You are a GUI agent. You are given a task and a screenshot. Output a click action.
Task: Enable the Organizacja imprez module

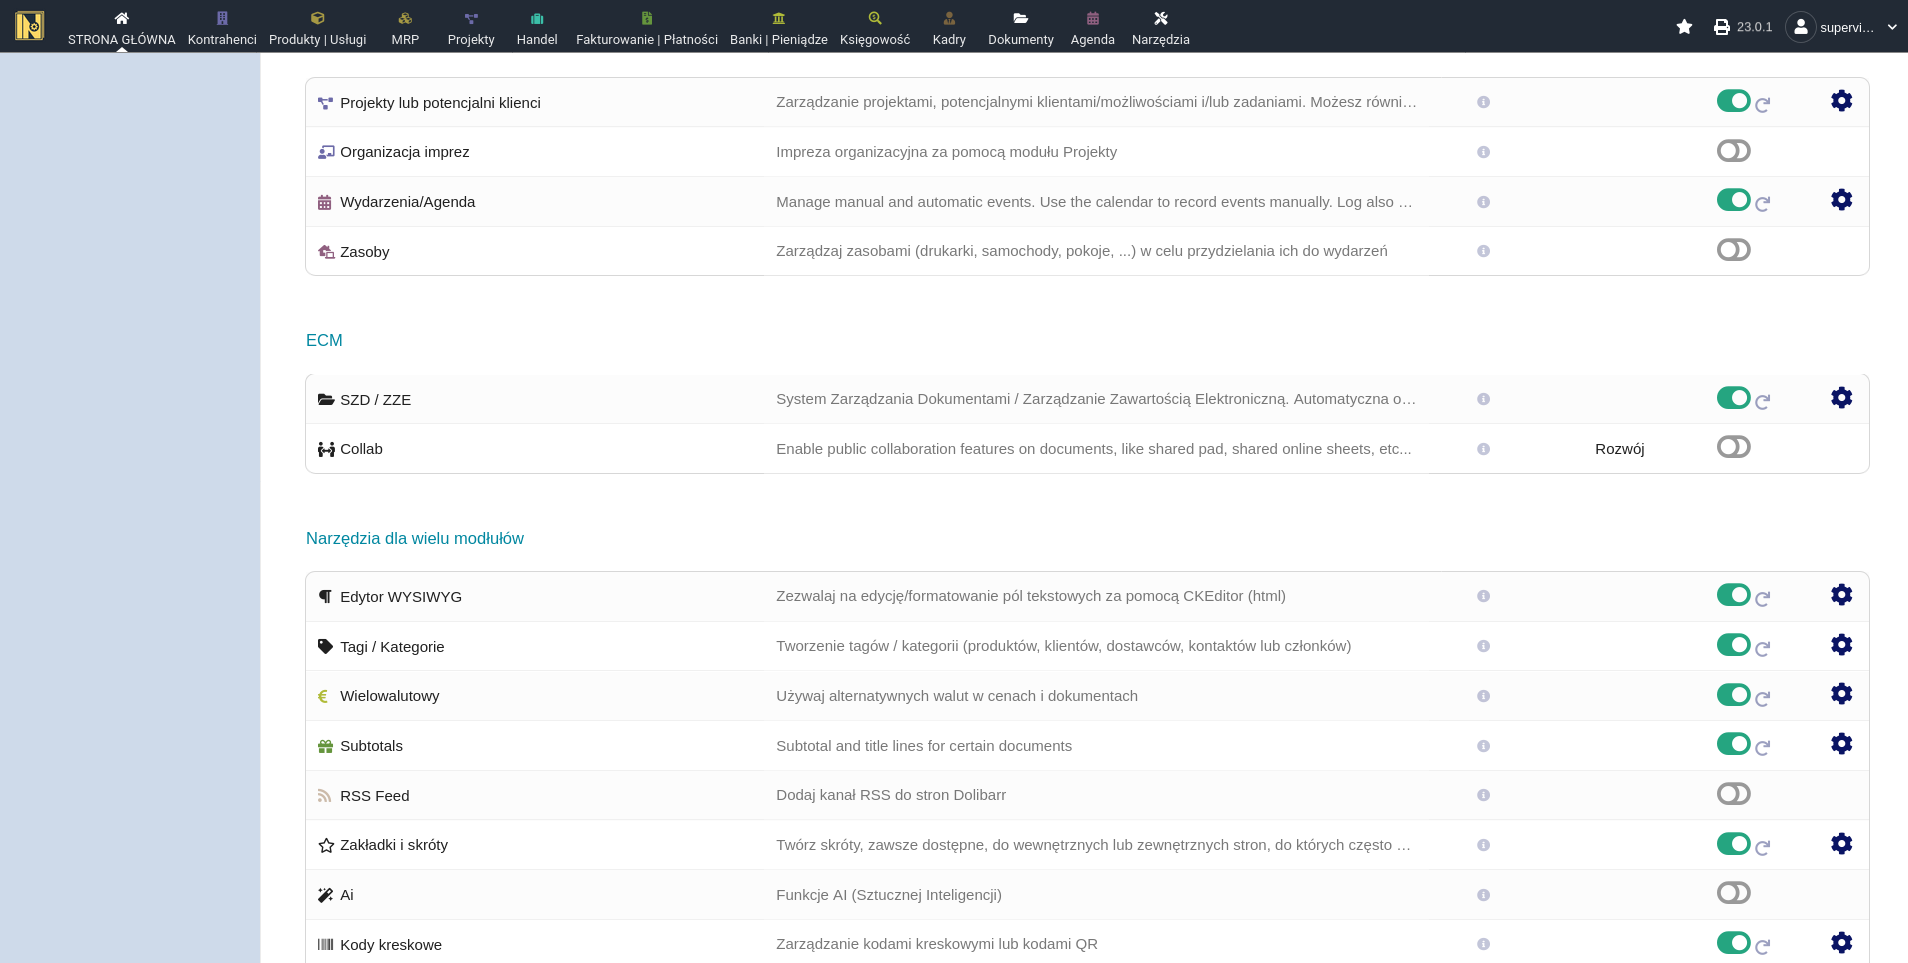coord(1733,151)
